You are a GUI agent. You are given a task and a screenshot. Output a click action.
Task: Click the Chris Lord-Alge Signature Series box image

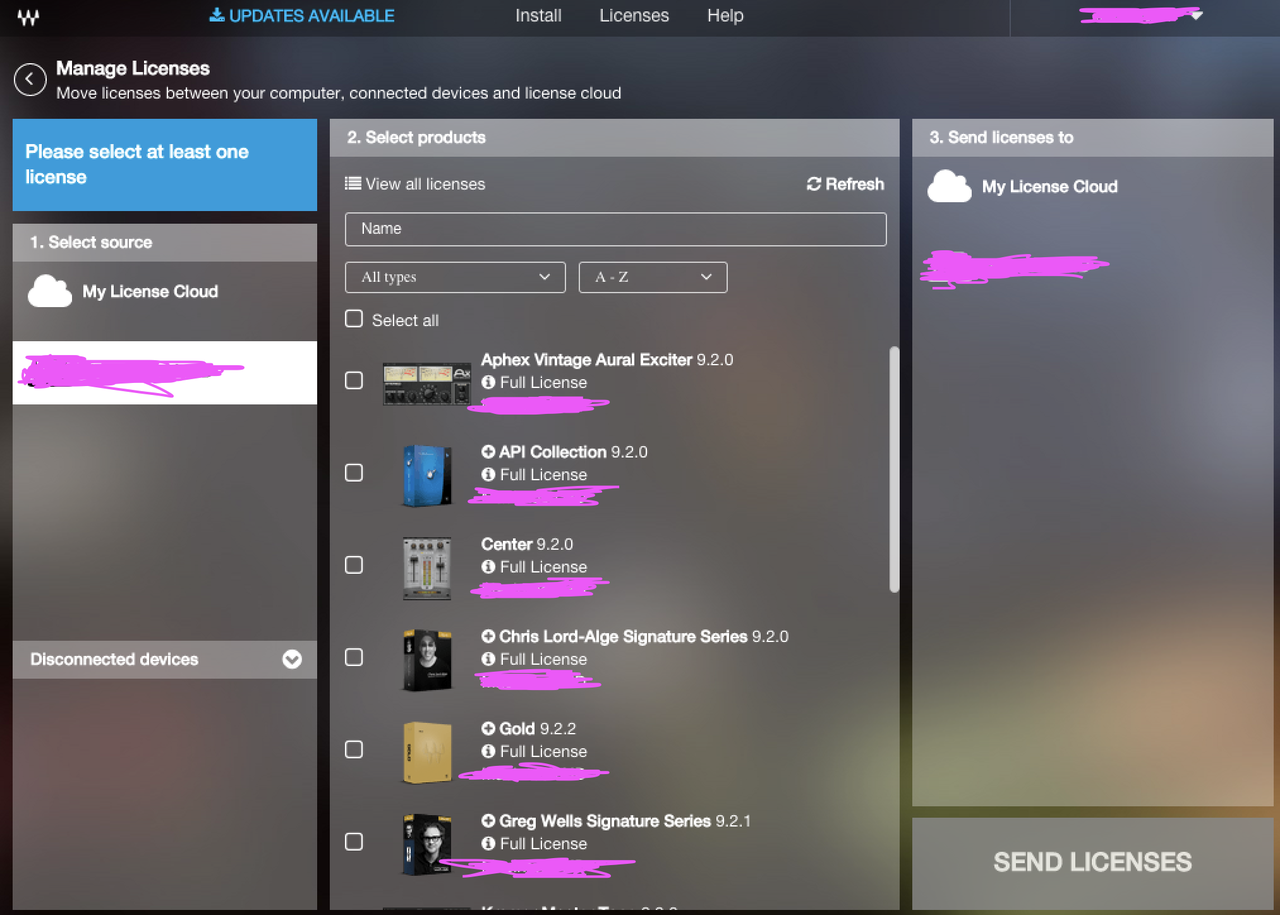[427, 660]
